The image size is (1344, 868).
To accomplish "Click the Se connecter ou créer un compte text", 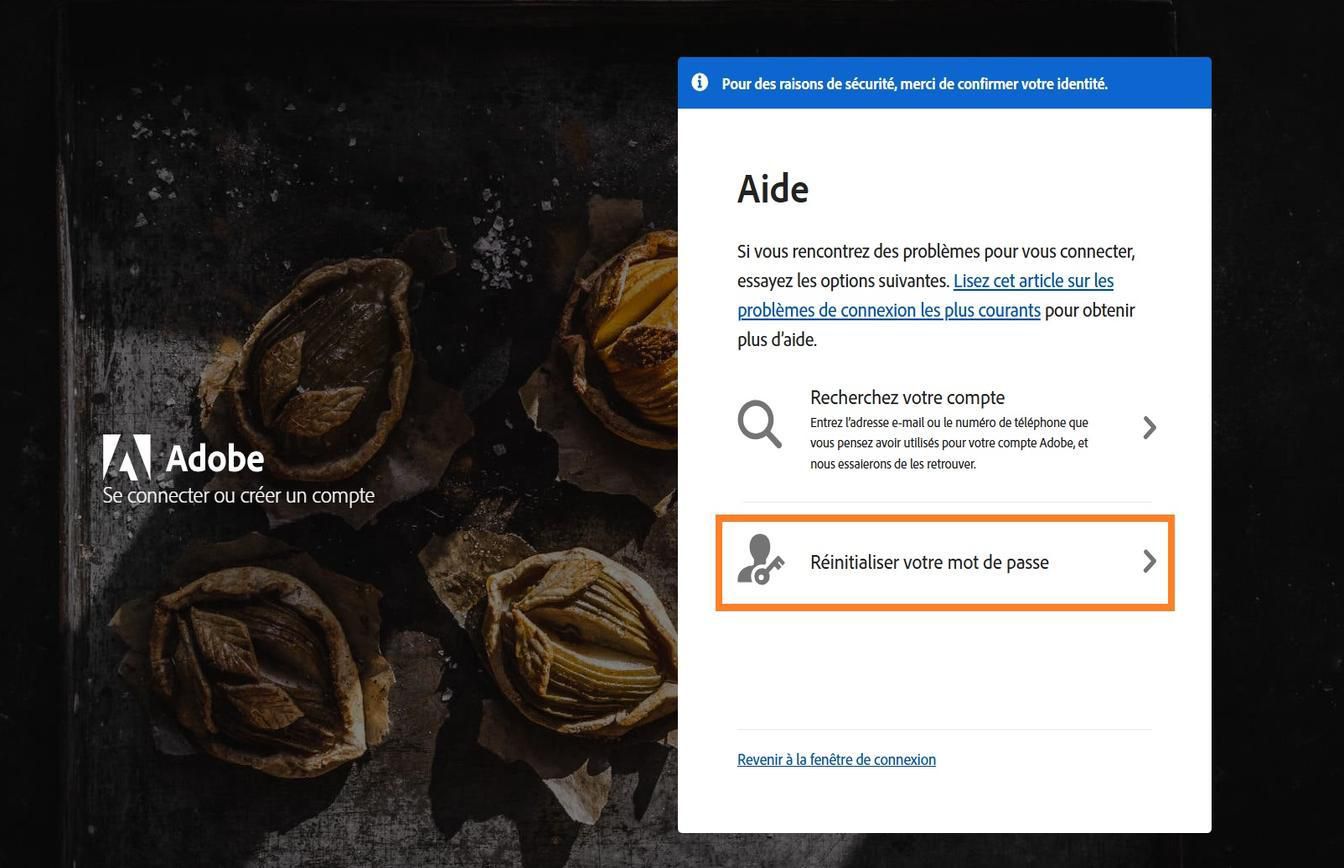I will tap(239, 494).
